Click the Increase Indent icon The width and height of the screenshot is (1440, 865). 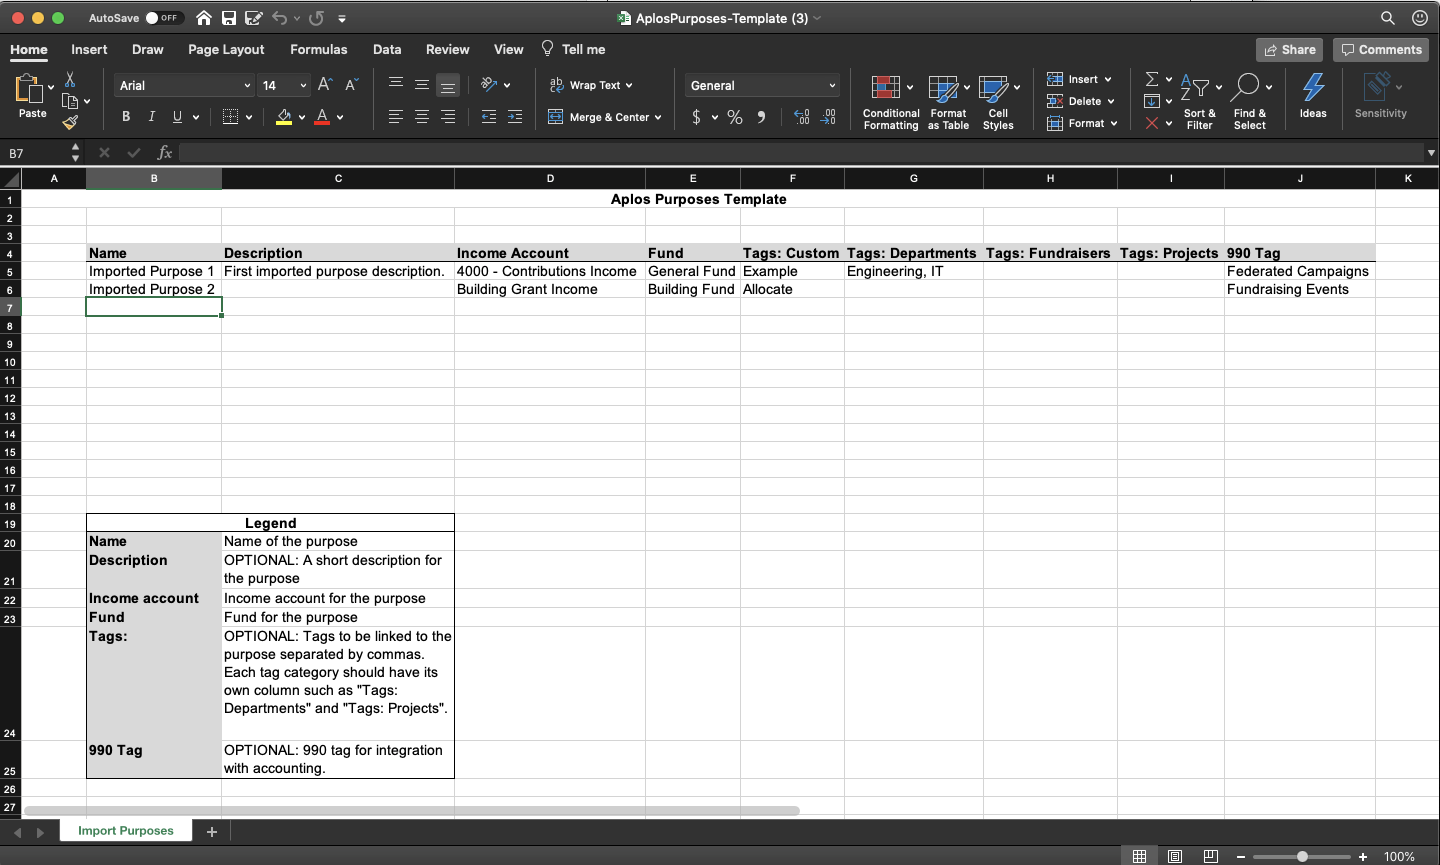click(x=515, y=117)
